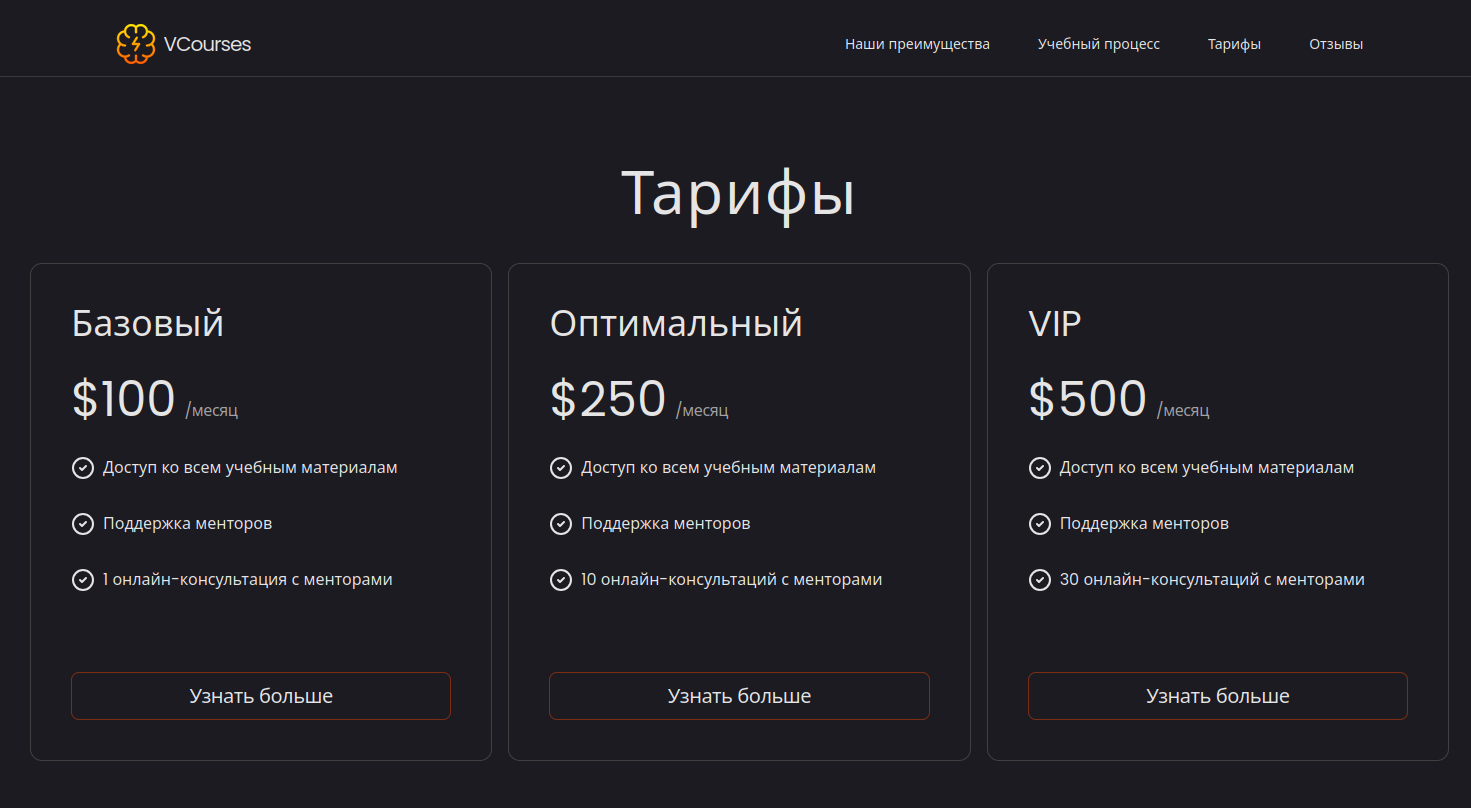
Task: Click checkmark next to 1 онлайн-консультация
Action: pyautogui.click(x=83, y=580)
